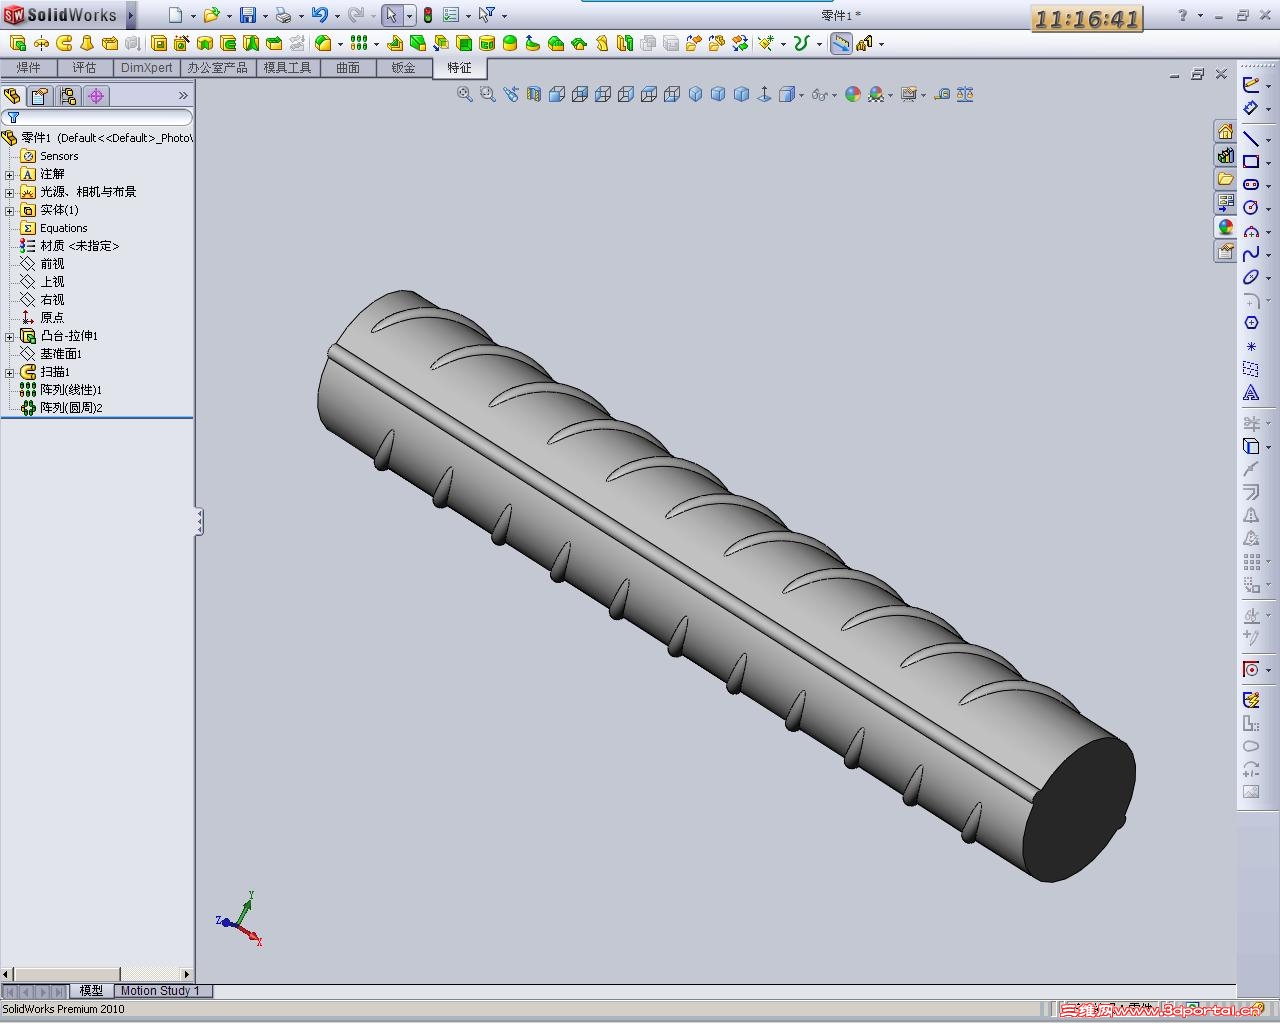Select the Rectangle sketch tool

point(1251,161)
